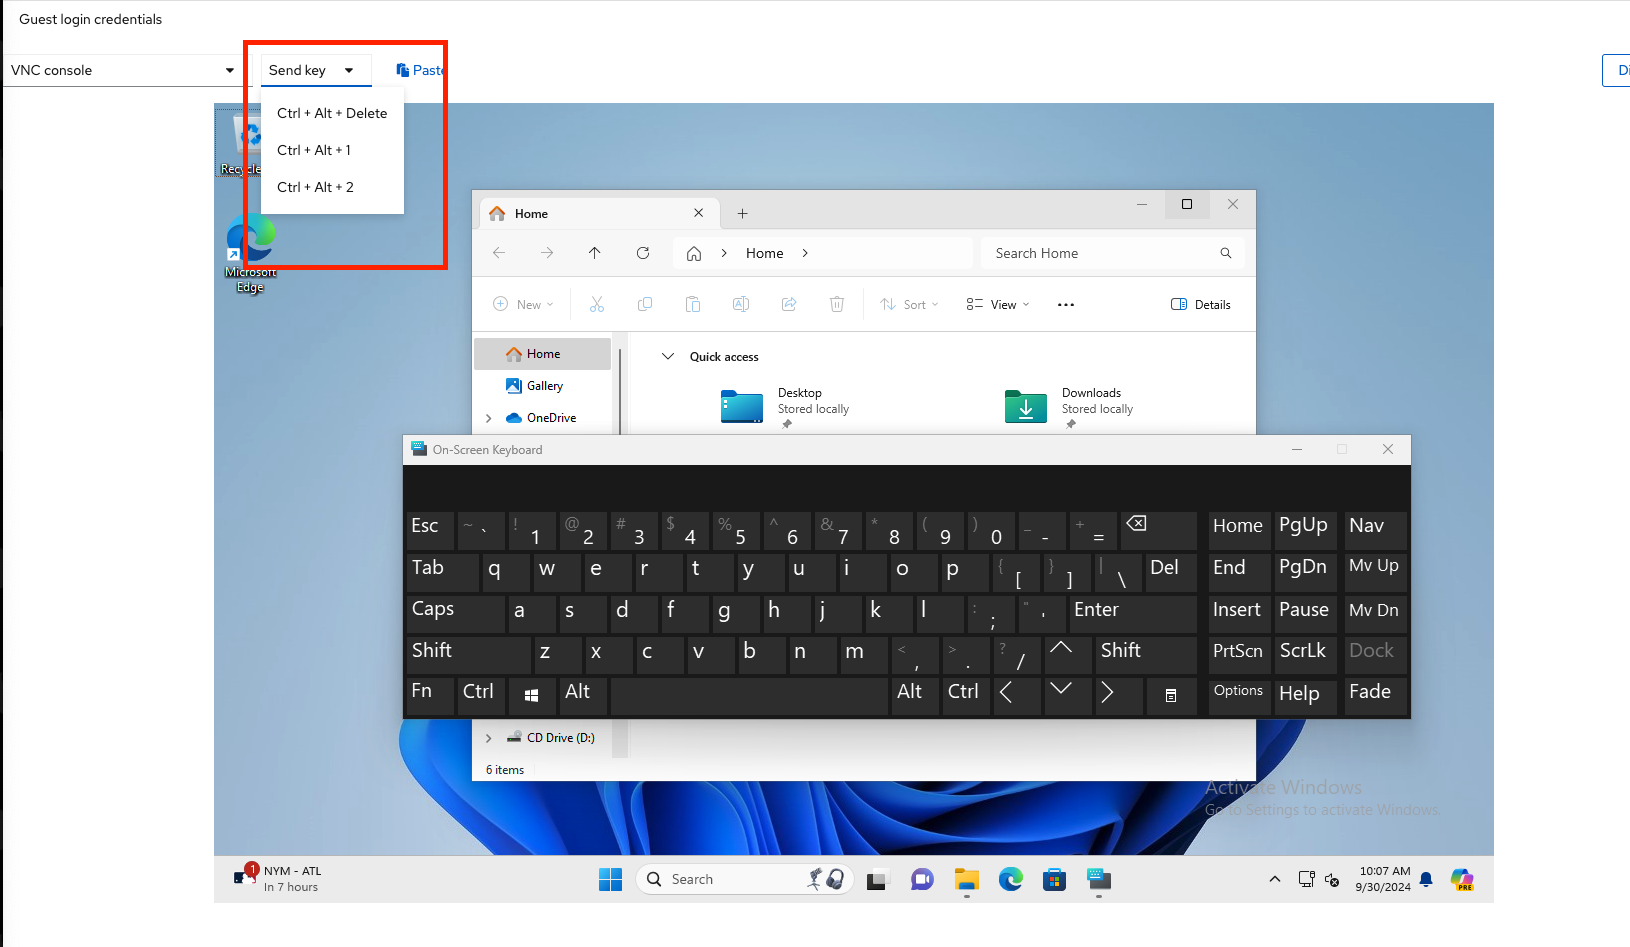This screenshot has height=947, width=1630.
Task: Open the Sort dropdown in Explorer
Action: coord(909,304)
